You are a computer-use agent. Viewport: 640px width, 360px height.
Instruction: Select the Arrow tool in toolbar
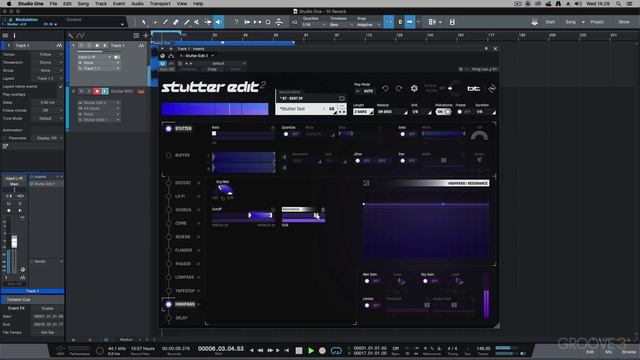[144, 22]
